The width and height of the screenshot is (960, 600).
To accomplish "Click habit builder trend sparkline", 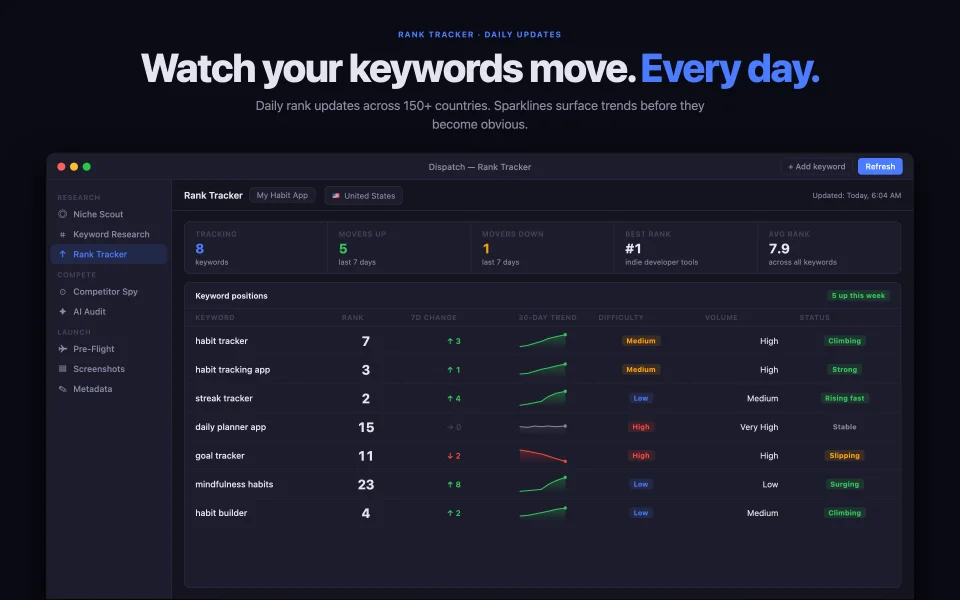I will pyautogui.click(x=543, y=512).
